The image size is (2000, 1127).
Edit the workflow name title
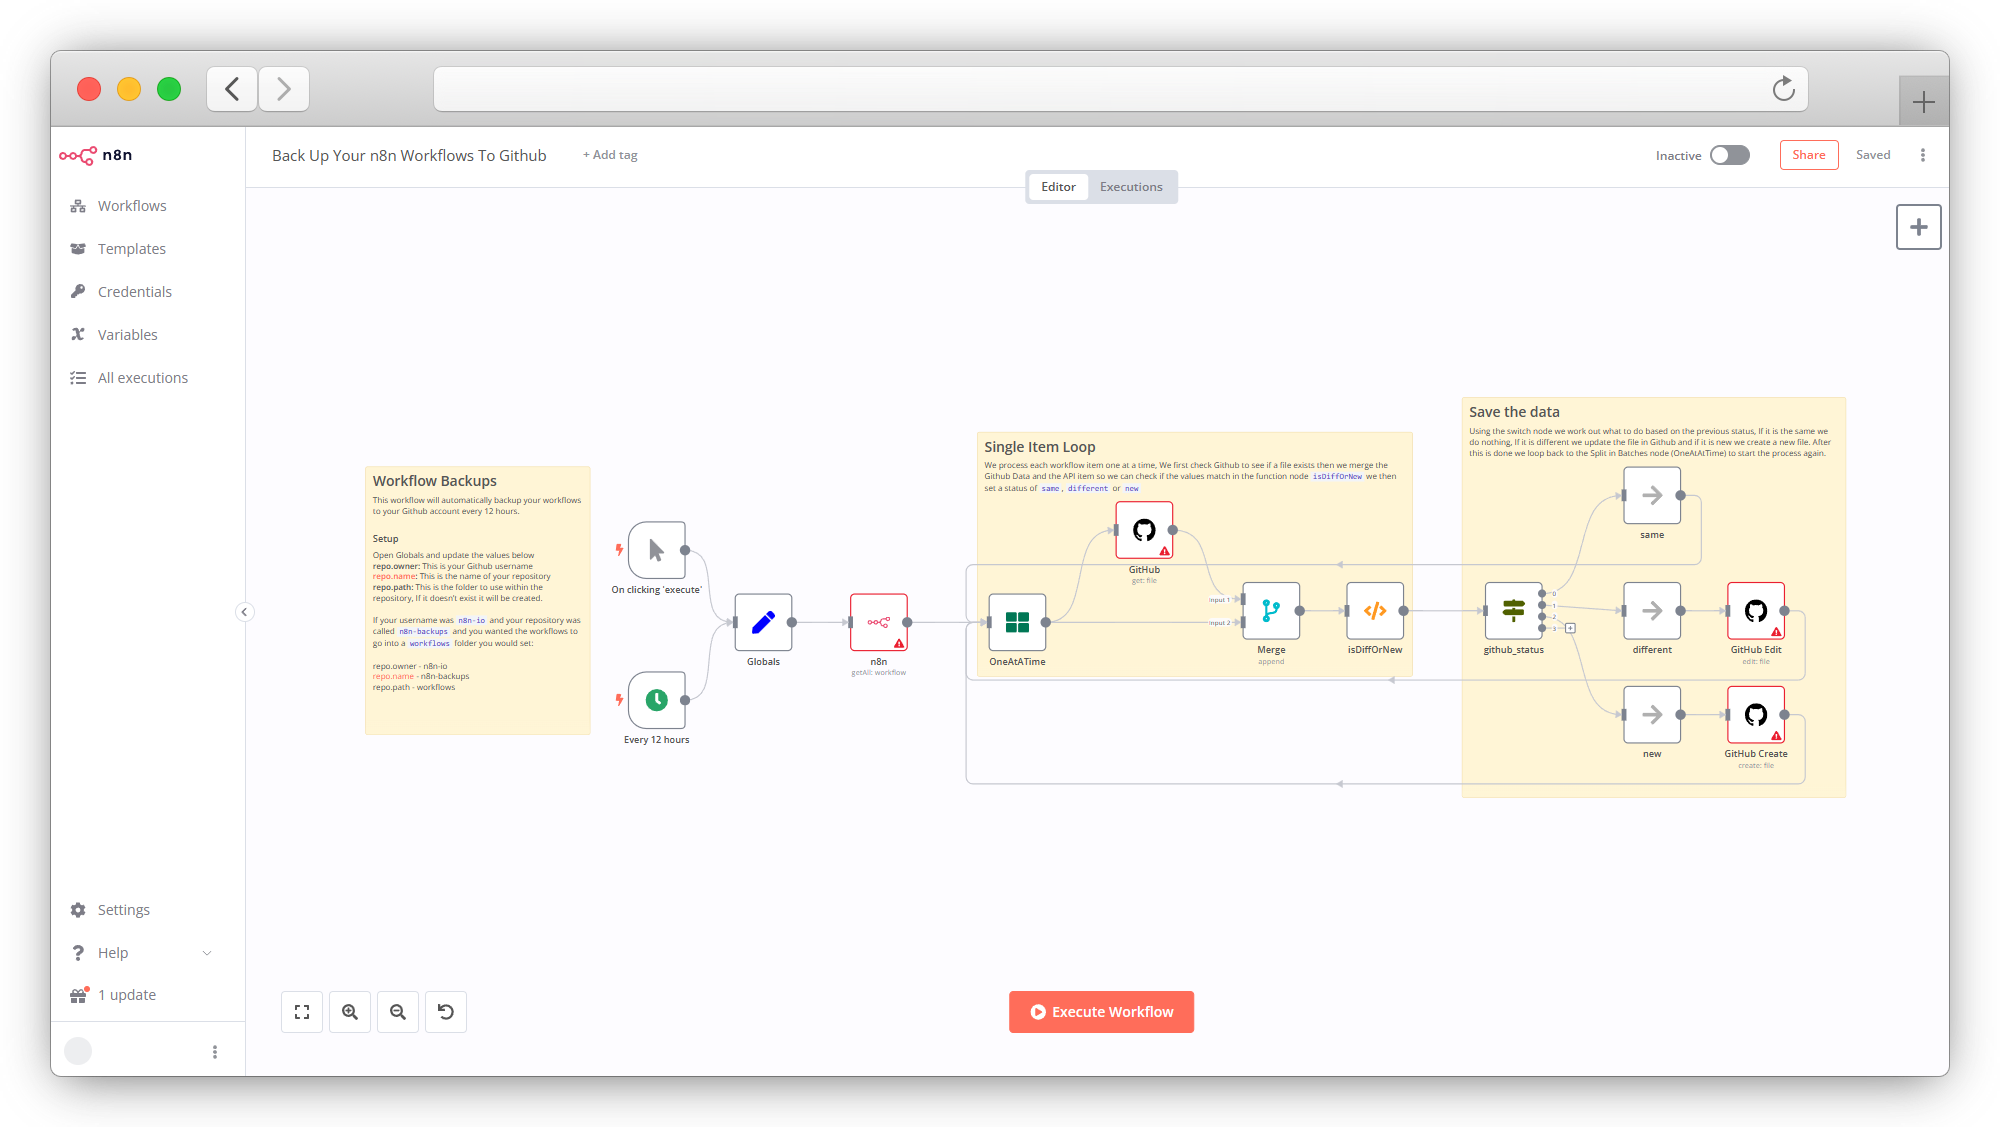tap(409, 155)
